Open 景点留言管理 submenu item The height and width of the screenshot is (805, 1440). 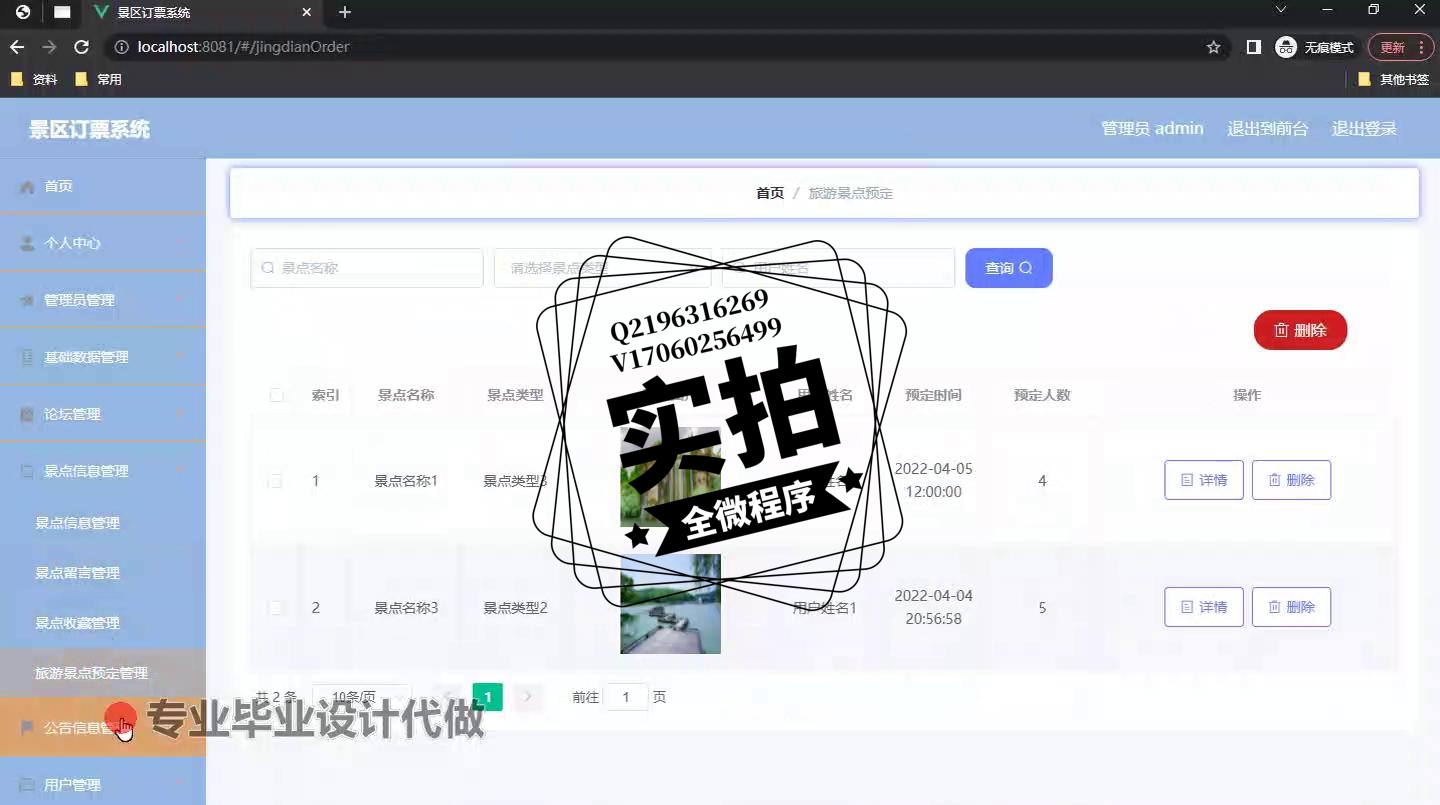coord(103,573)
